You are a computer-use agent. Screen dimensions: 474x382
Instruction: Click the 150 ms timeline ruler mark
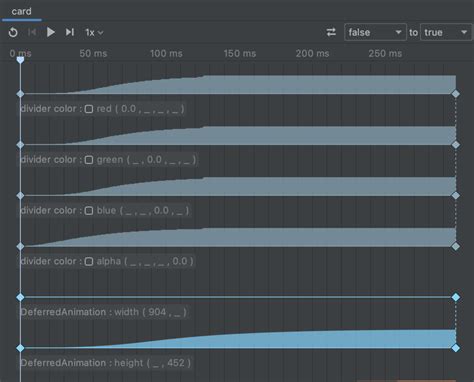[x=240, y=54]
